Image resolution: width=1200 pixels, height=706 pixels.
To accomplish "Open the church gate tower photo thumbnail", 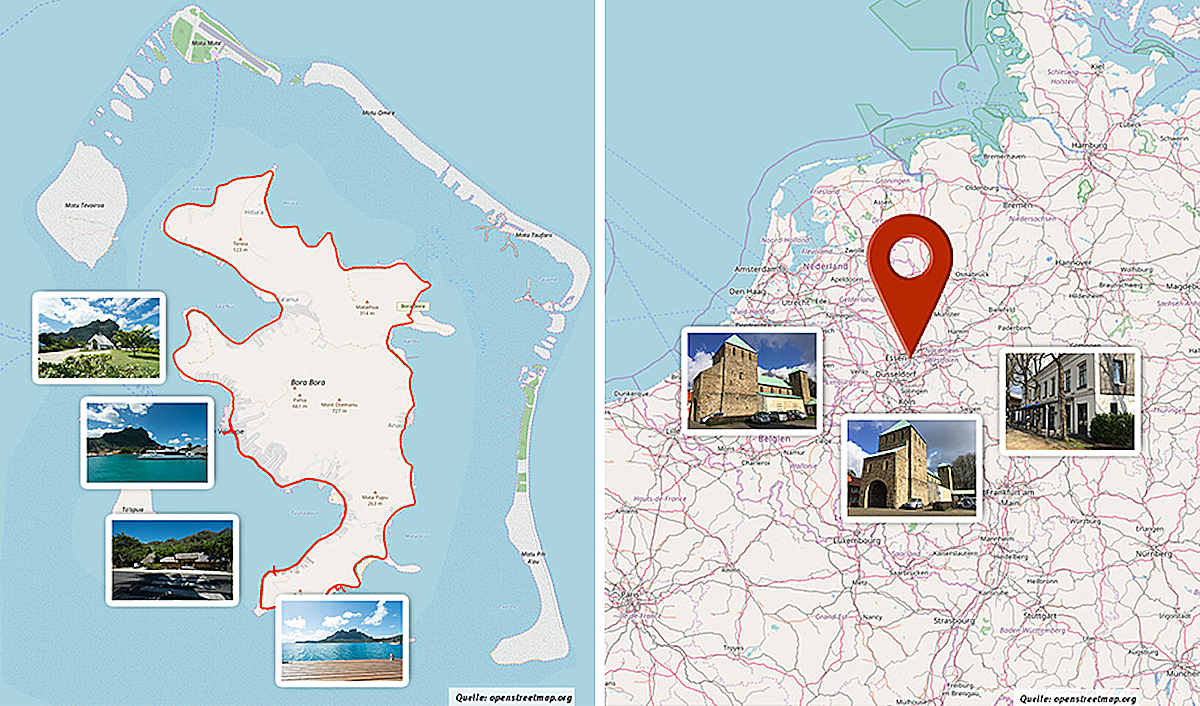I will 911,467.
